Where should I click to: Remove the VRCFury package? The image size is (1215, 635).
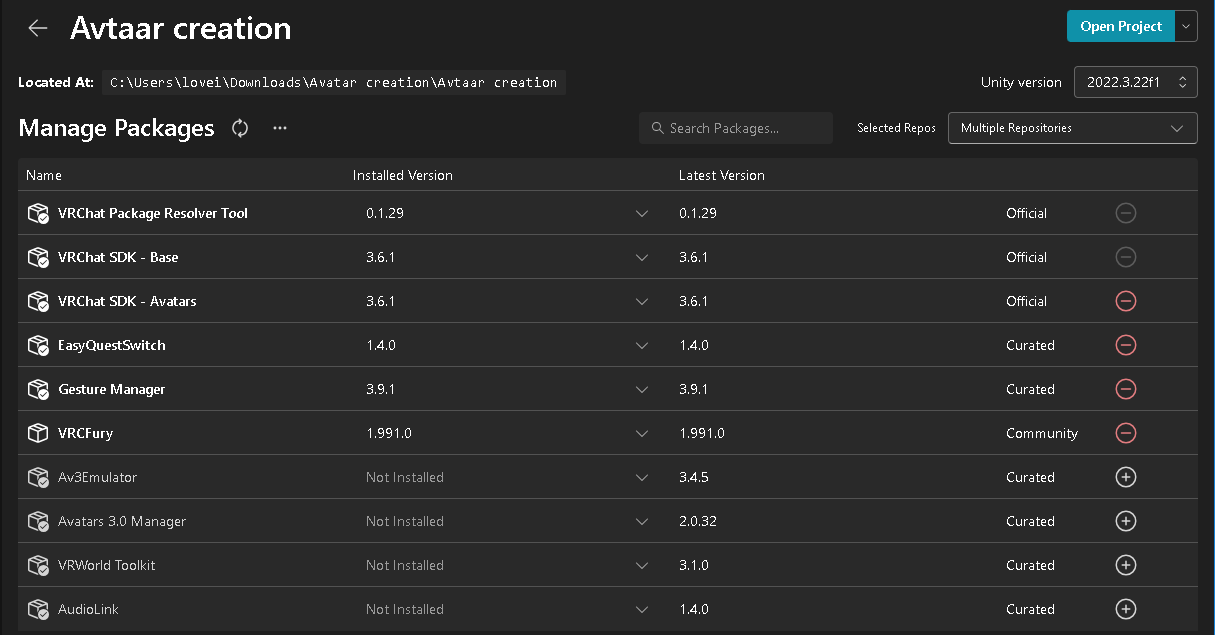[1125, 433]
